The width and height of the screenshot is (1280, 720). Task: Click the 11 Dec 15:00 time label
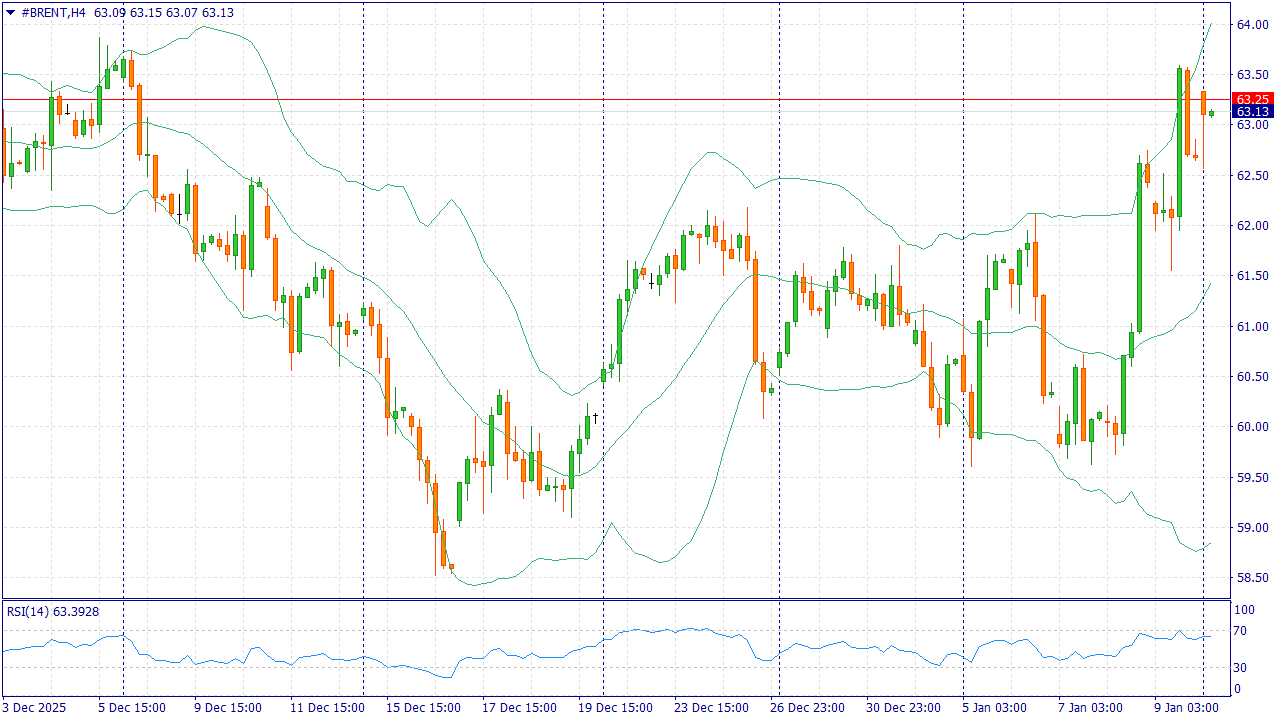point(327,708)
